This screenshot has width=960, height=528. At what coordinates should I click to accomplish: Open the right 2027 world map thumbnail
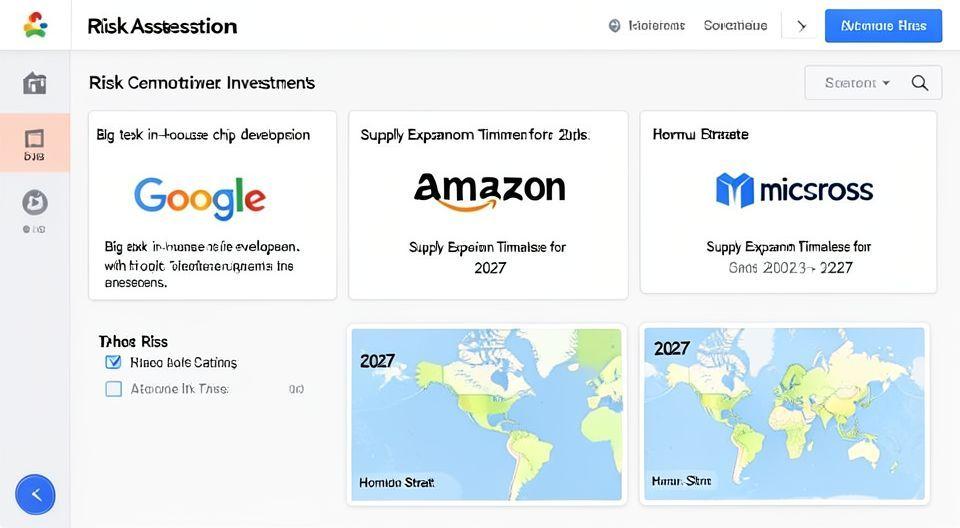click(784, 414)
